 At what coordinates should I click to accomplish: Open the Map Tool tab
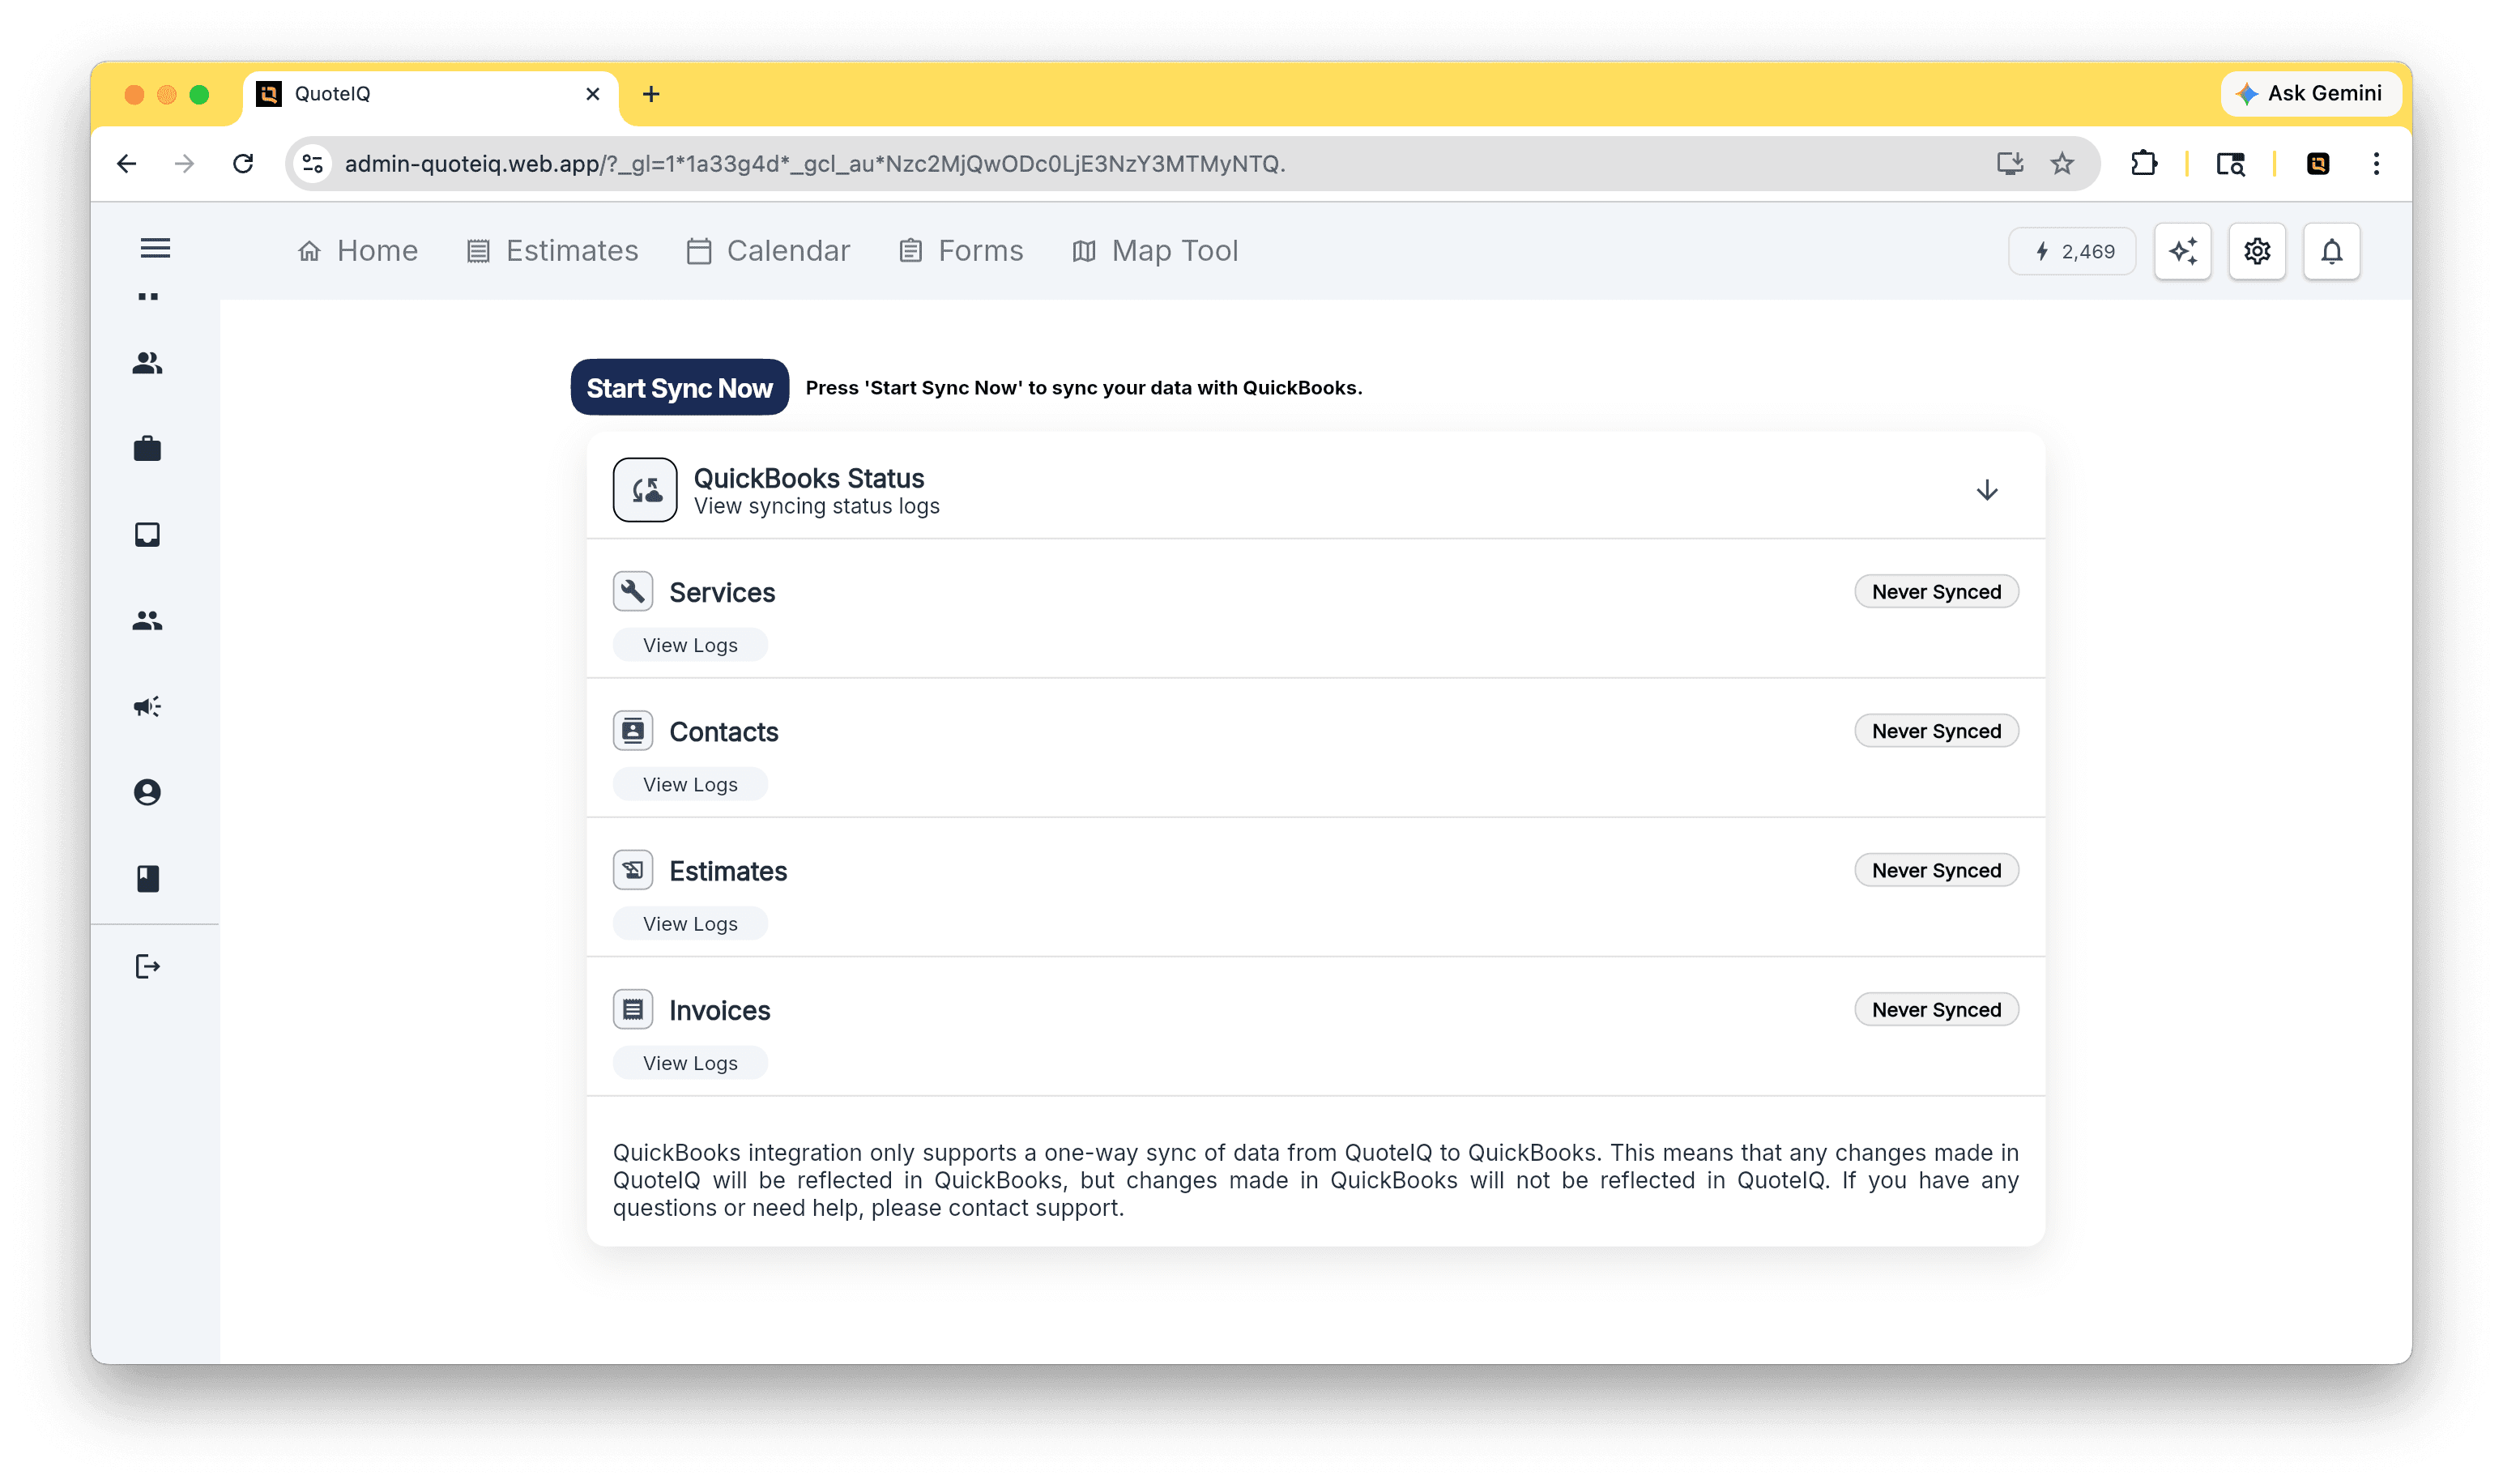coord(1155,251)
